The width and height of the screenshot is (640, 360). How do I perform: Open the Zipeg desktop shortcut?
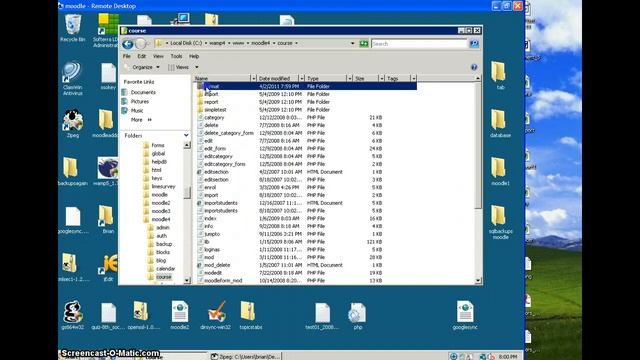[73, 123]
